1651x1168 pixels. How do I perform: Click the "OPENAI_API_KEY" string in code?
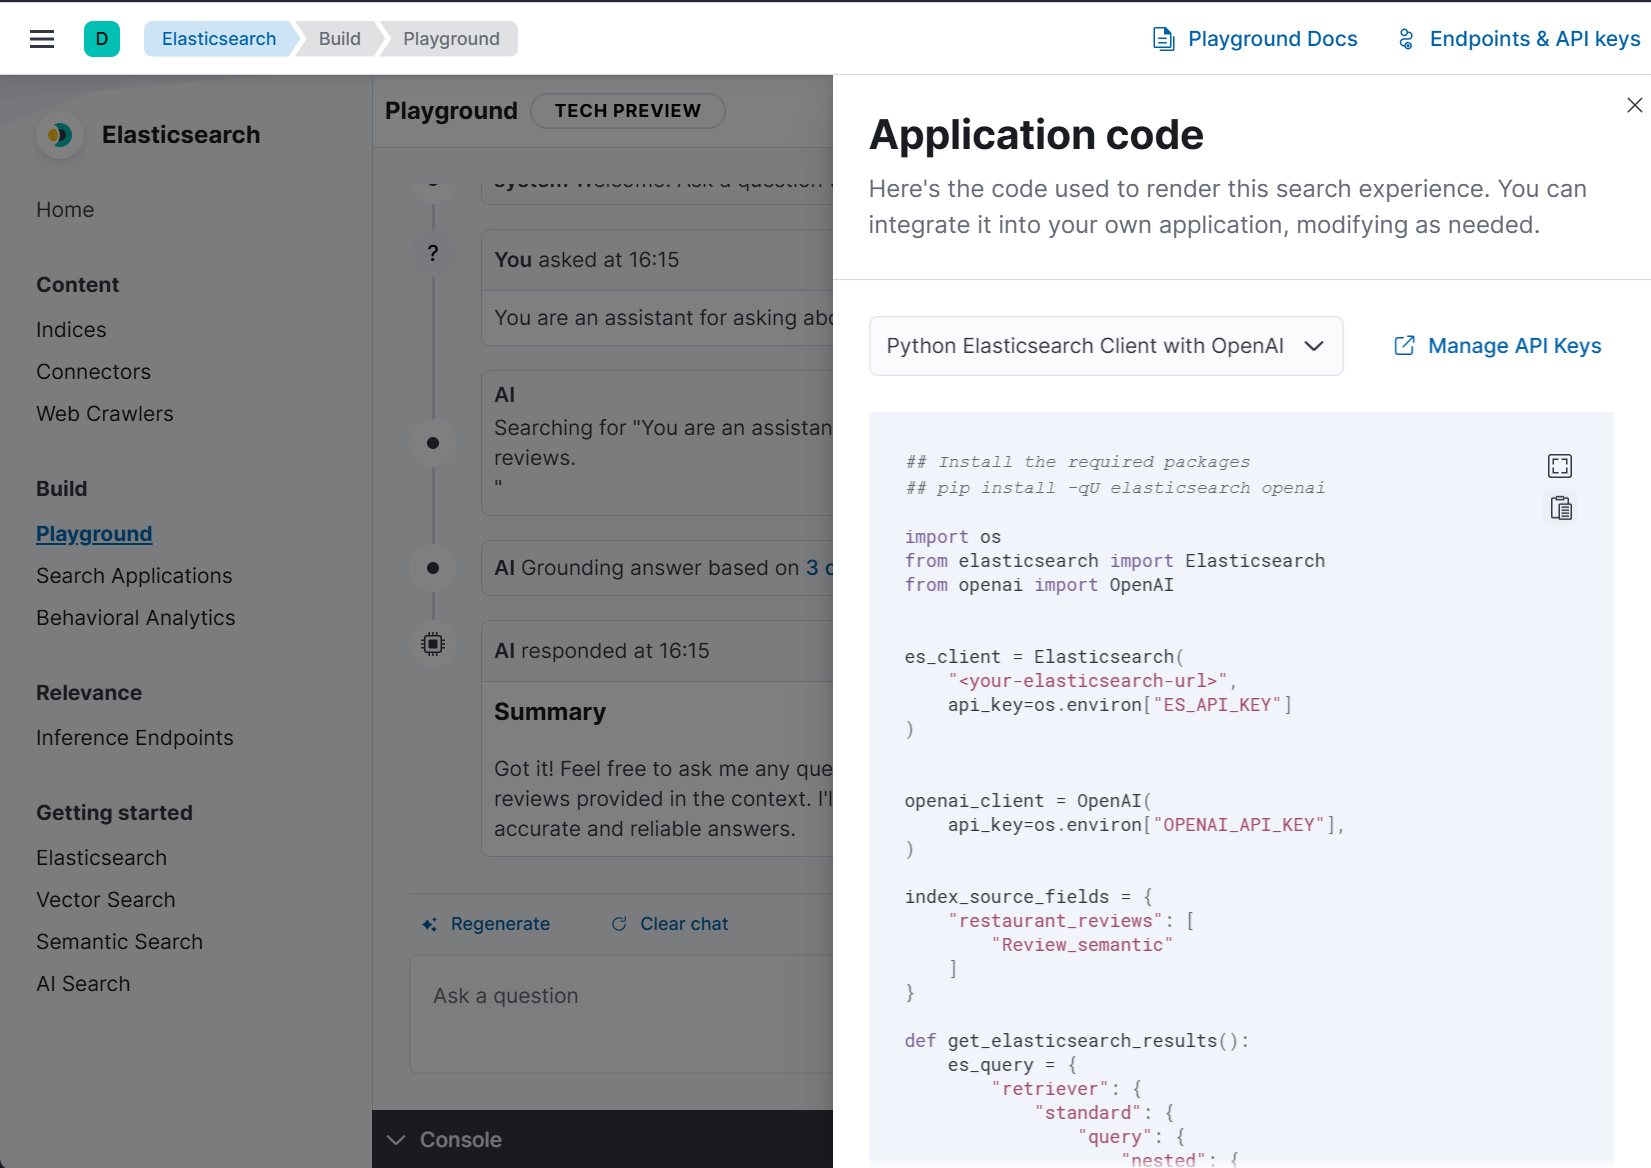[x=1238, y=825]
